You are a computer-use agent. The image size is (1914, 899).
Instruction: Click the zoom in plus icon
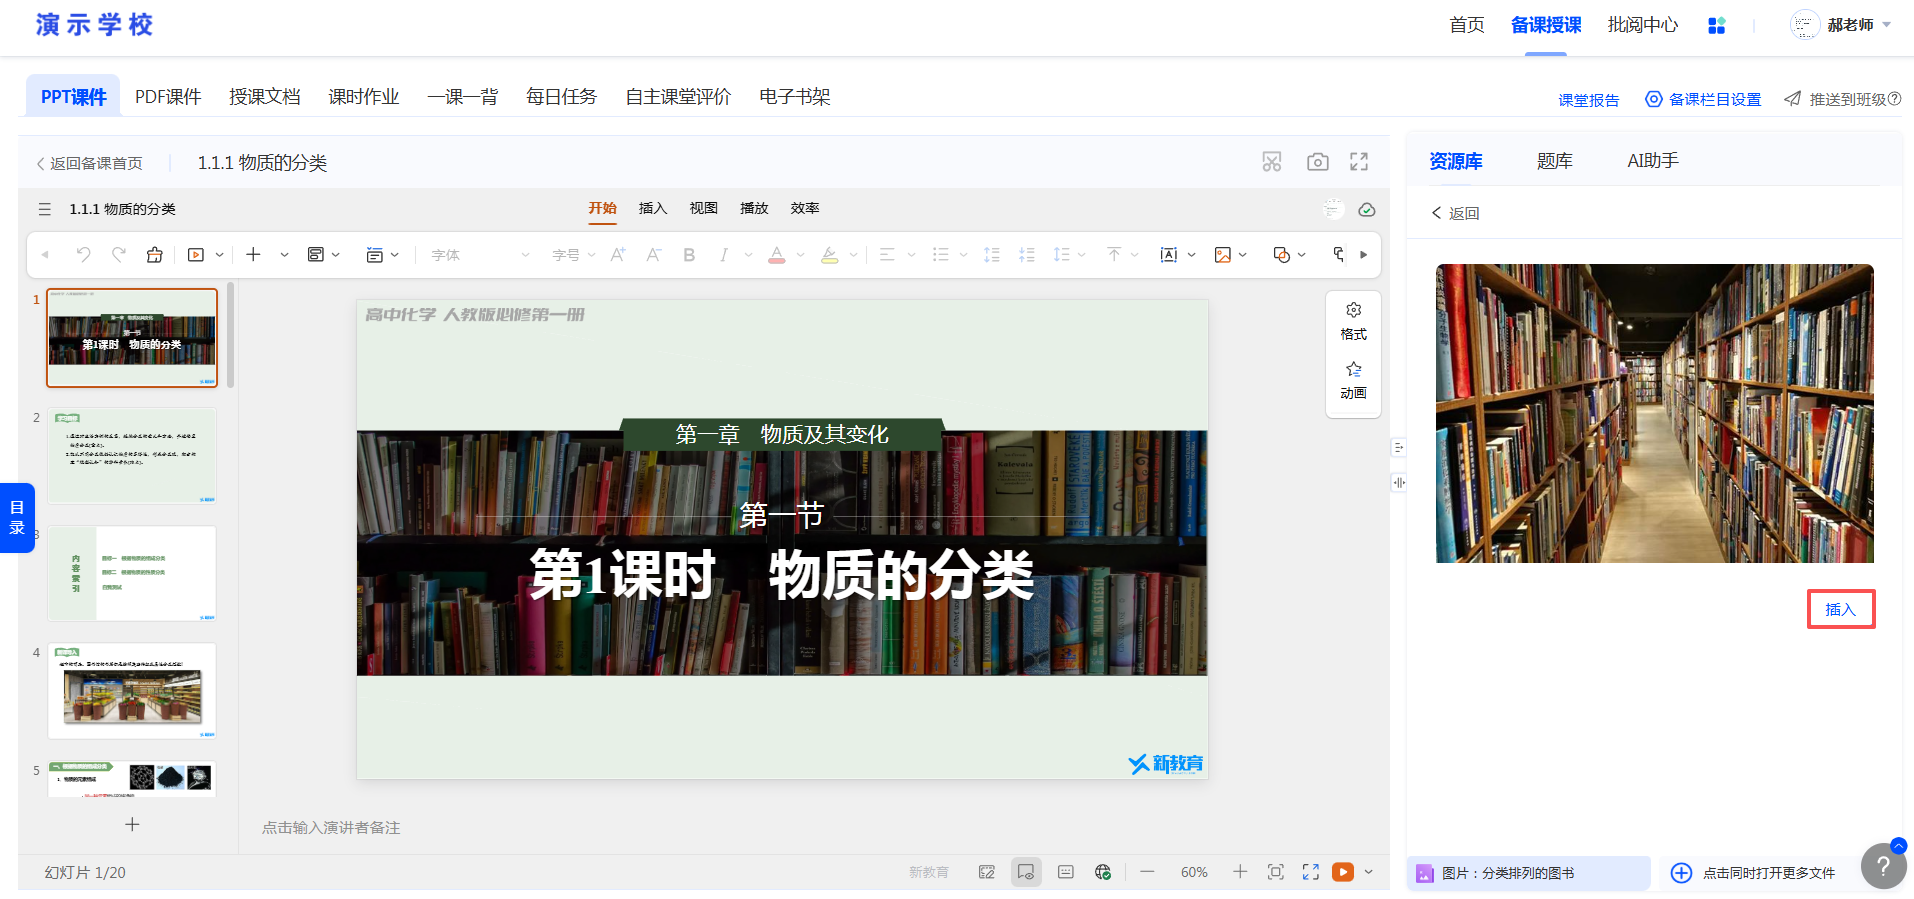1240,872
